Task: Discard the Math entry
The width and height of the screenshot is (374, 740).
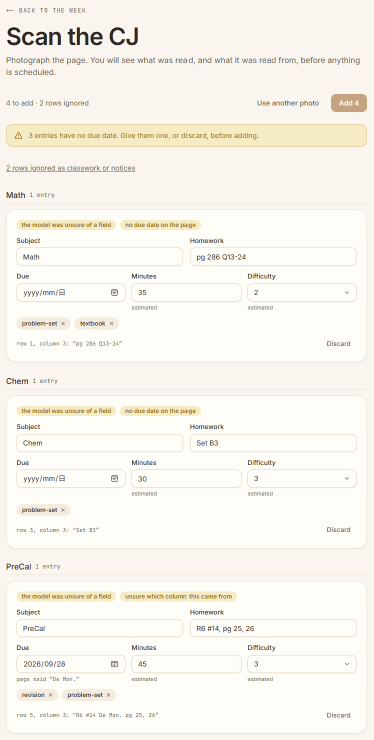Action: click(x=339, y=344)
